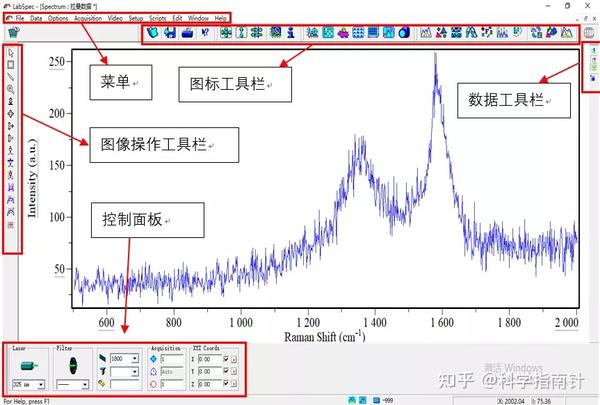The width and height of the screenshot is (600, 405).
Task: Click the black filter wheel icon
Action: [73, 366]
